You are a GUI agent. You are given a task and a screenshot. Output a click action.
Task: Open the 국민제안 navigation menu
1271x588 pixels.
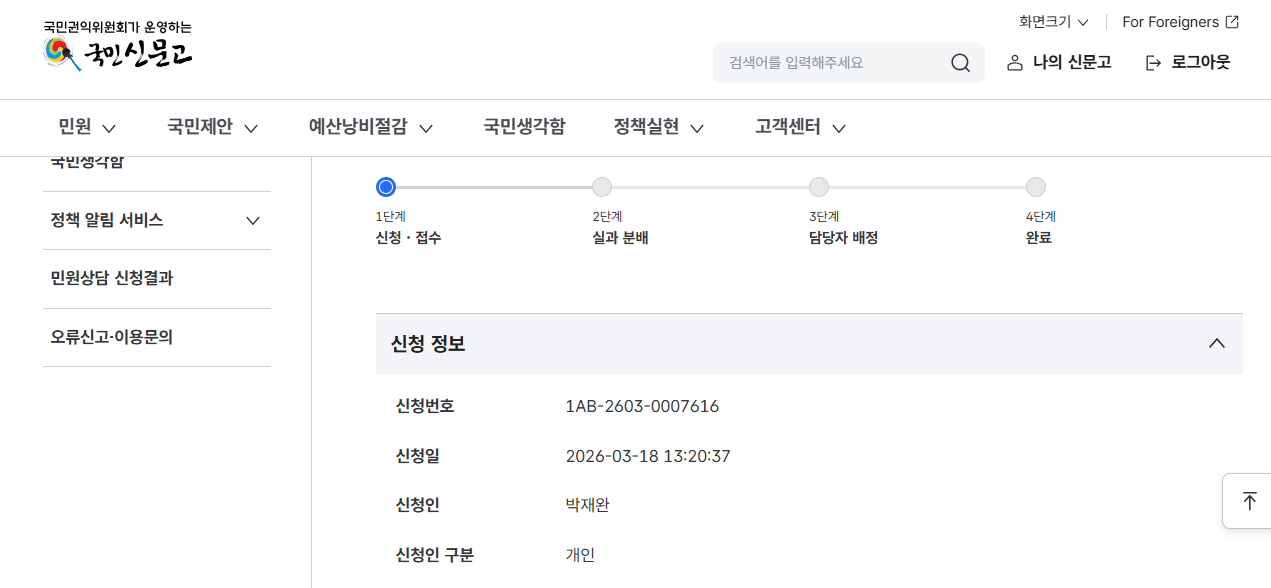pyautogui.click(x=212, y=127)
